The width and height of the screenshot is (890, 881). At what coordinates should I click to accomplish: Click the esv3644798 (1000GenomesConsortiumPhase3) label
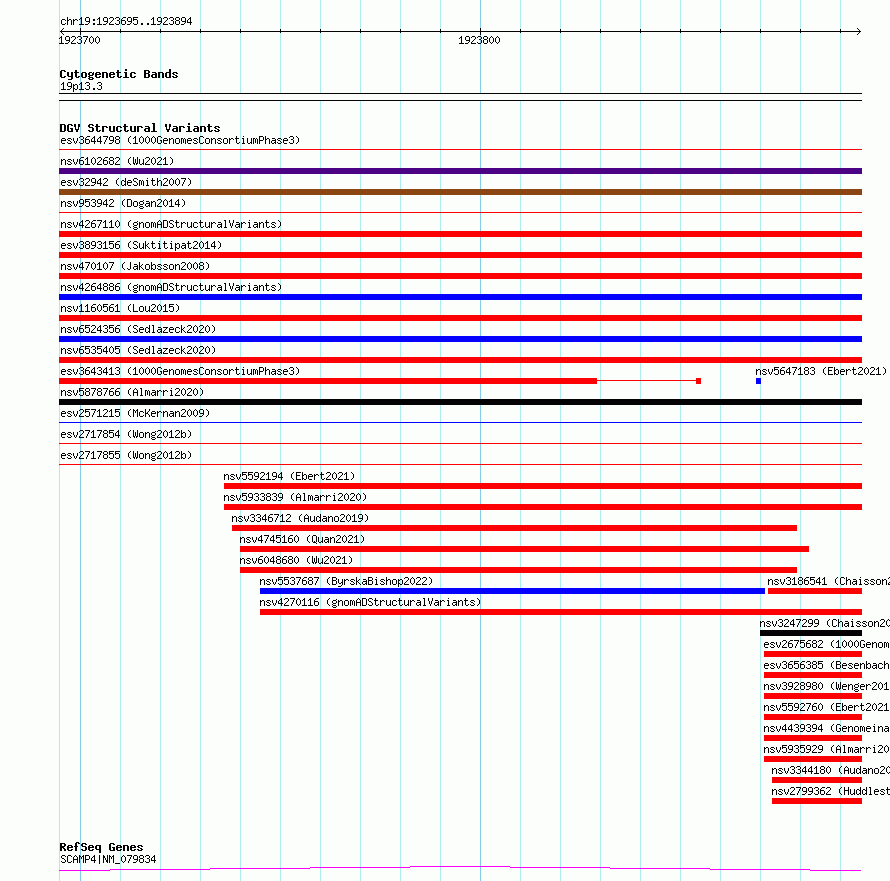(x=180, y=140)
